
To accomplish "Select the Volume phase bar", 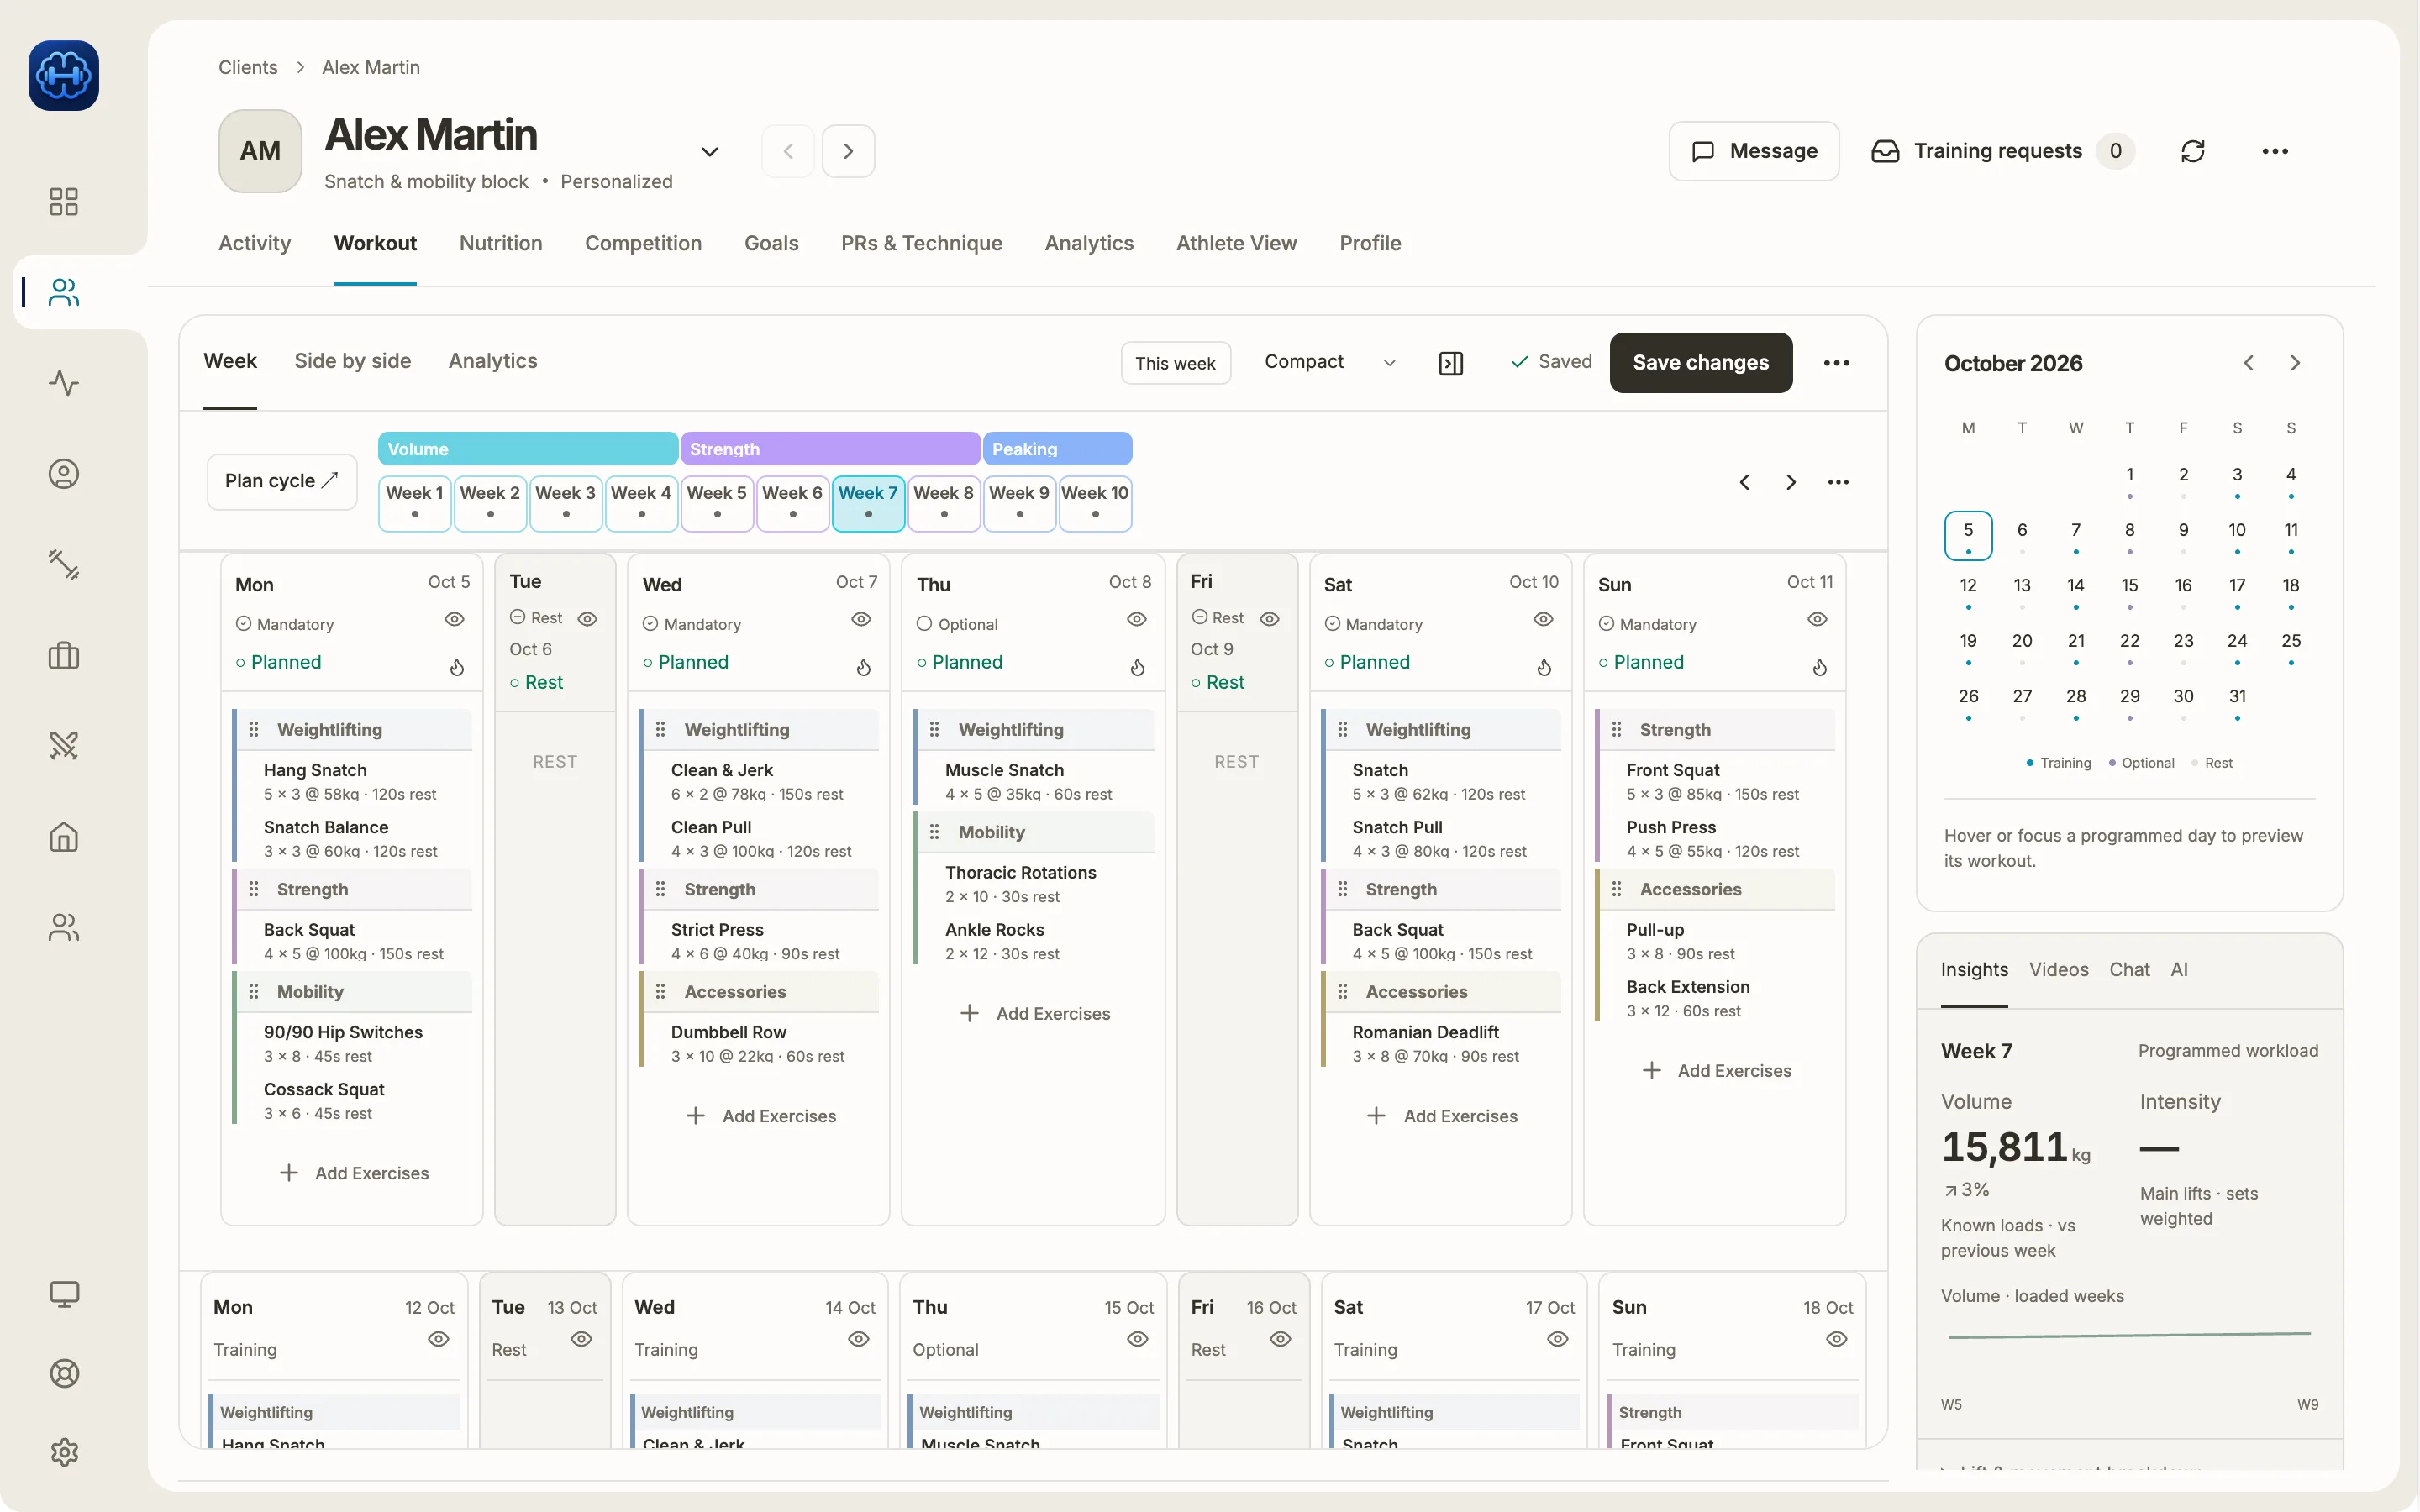I will tap(528, 449).
